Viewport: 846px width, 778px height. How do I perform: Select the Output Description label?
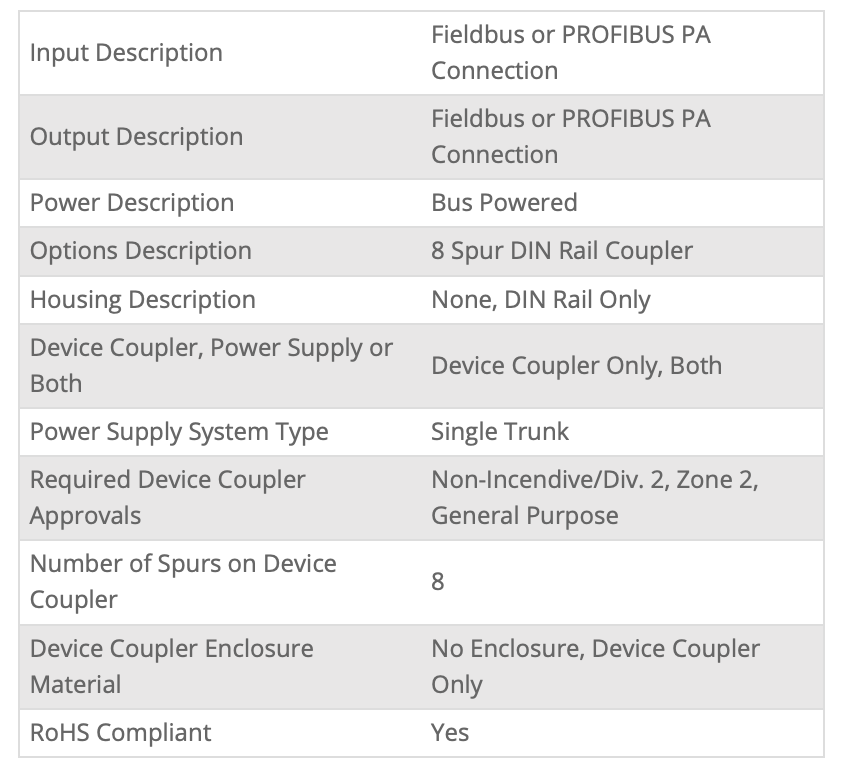(136, 137)
